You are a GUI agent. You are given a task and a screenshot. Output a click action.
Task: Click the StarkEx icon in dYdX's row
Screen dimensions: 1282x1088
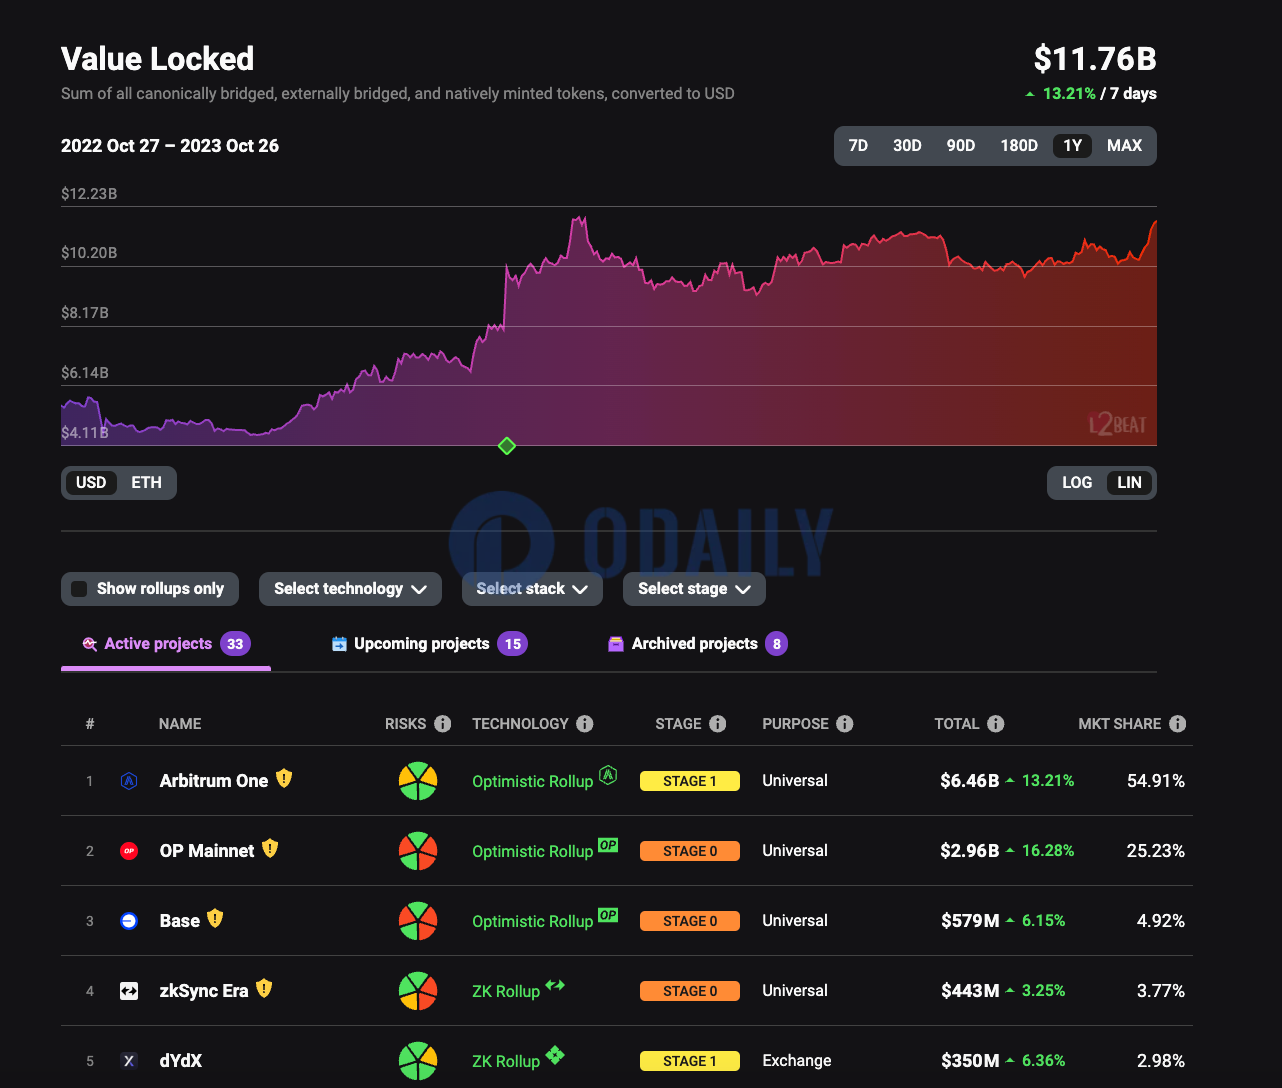point(555,1055)
